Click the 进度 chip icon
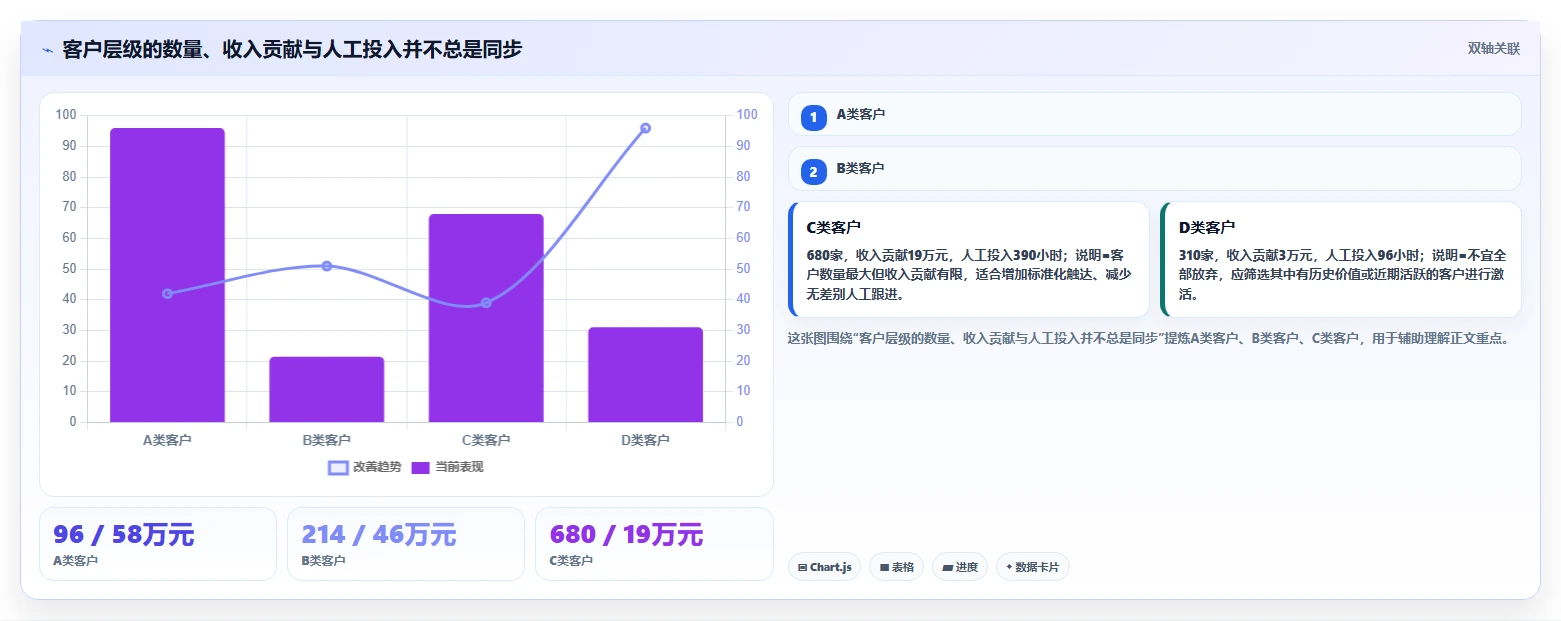 coord(947,567)
